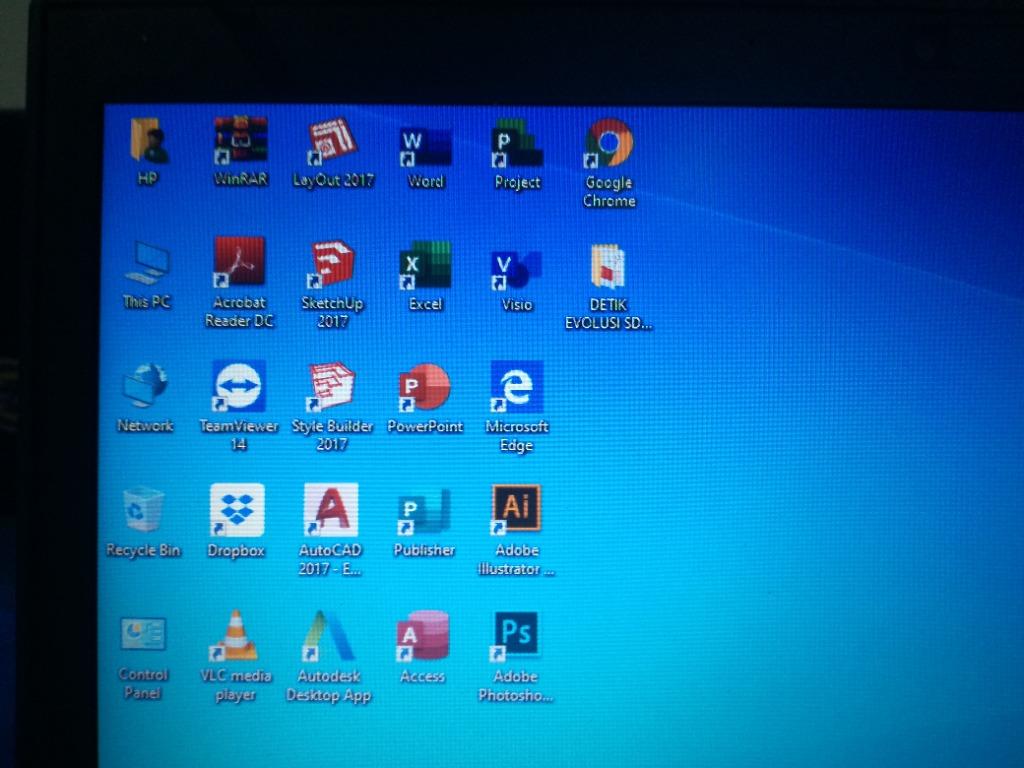Viewport: 1024px width, 768px height.
Task: Select the LayOut 2017 shortcut icon
Action: click(332, 140)
